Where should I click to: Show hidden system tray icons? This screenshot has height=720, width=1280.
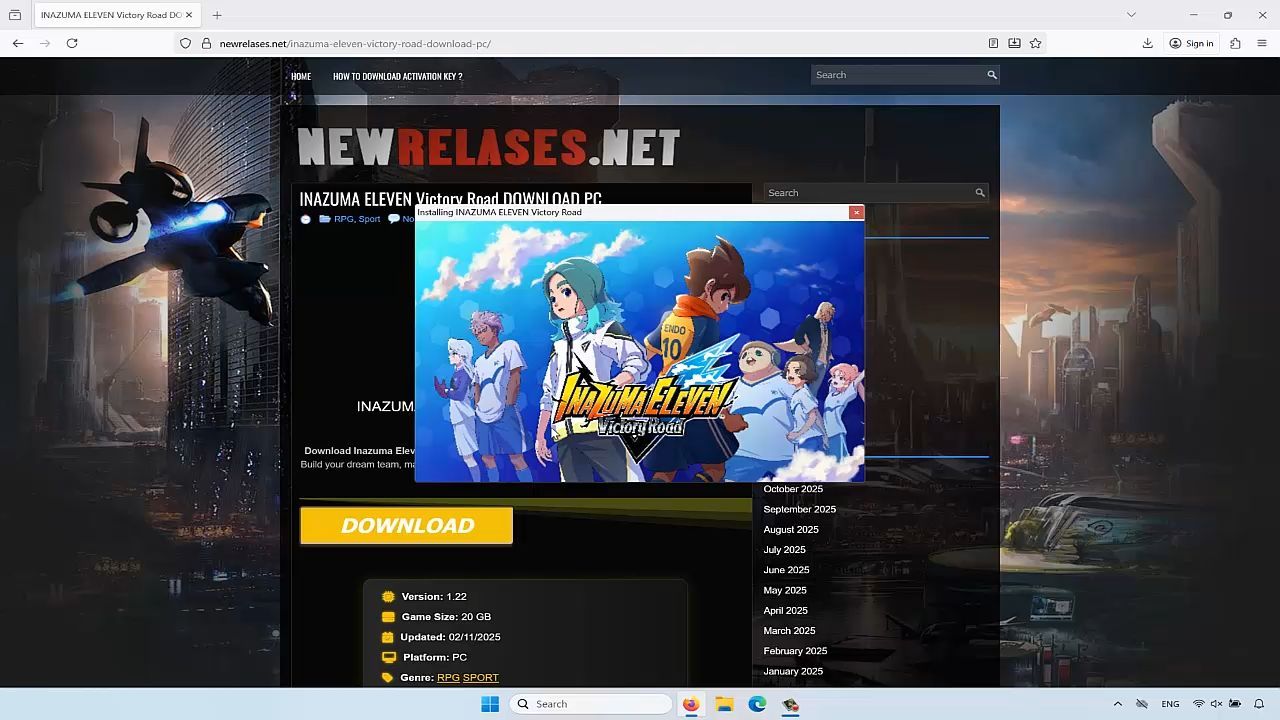1117,704
